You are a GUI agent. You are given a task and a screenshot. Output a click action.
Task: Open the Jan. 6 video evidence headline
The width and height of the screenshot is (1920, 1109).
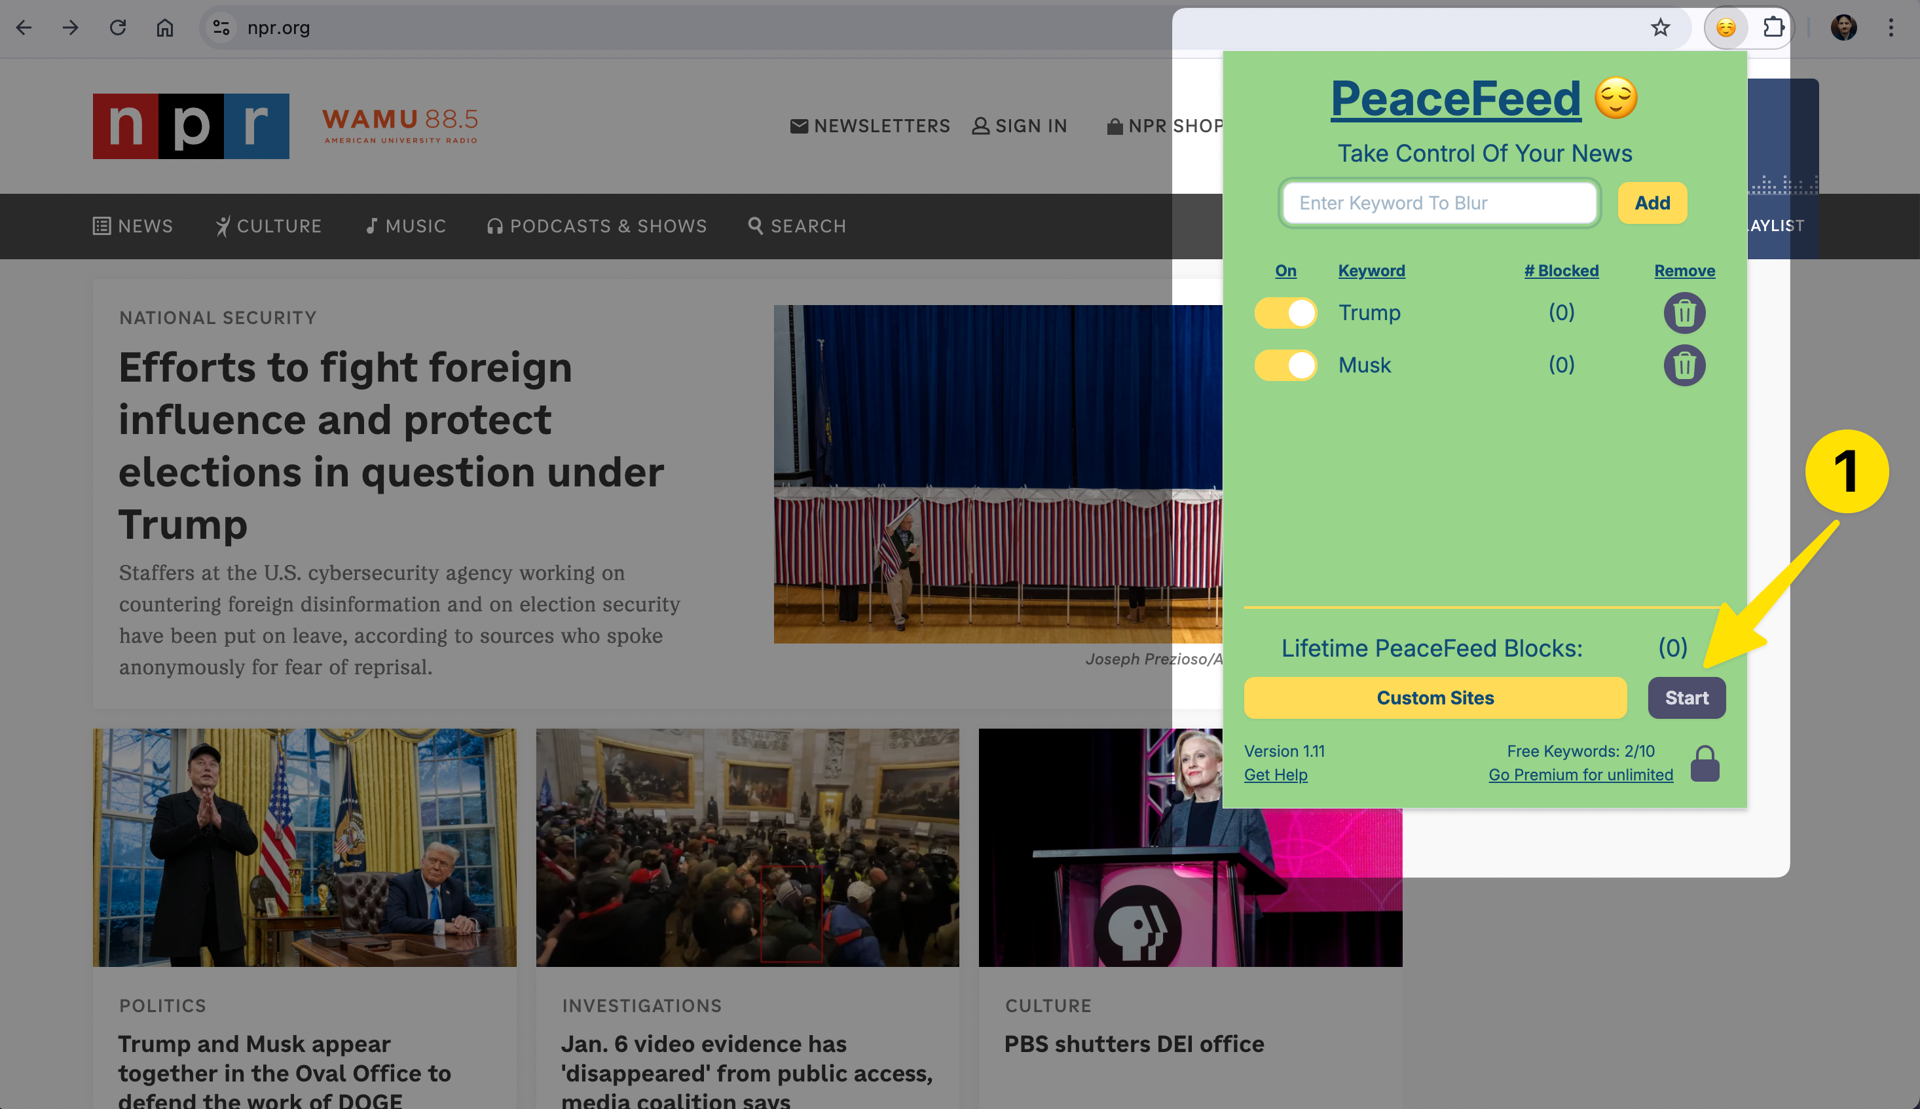click(747, 1072)
